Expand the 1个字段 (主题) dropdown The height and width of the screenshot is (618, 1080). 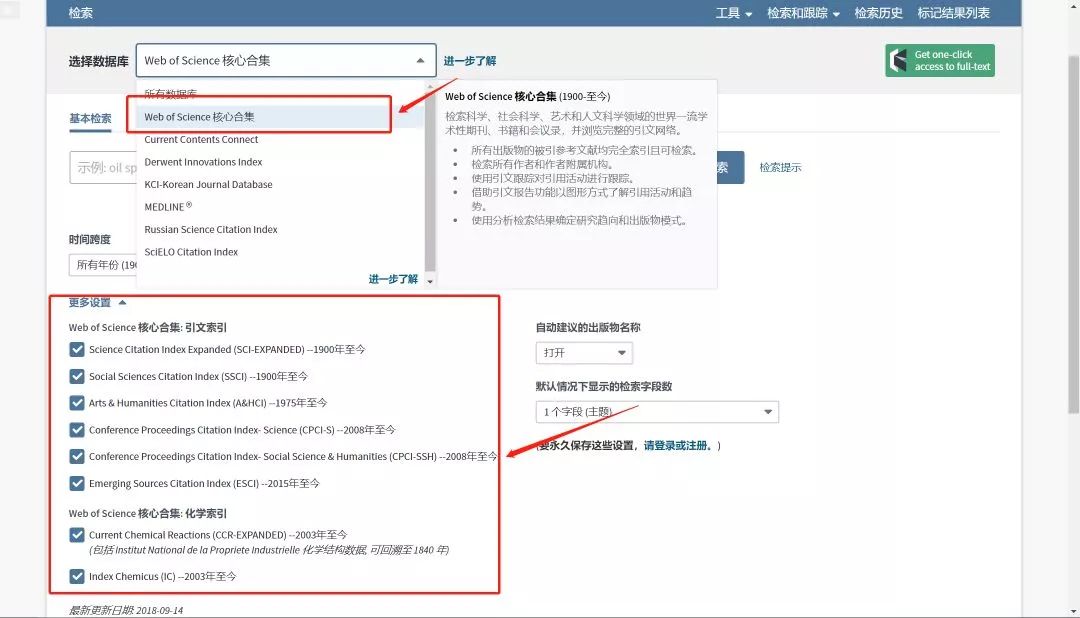click(x=656, y=412)
